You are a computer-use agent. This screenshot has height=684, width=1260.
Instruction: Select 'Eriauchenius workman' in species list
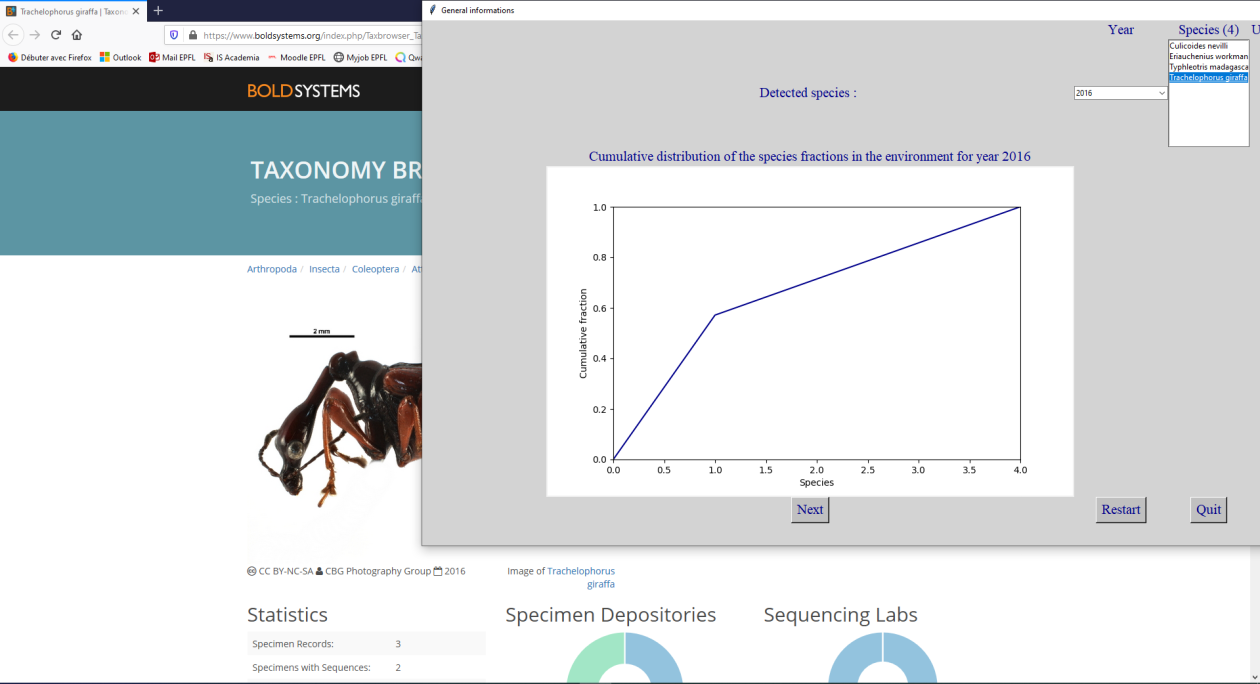[1208, 57]
